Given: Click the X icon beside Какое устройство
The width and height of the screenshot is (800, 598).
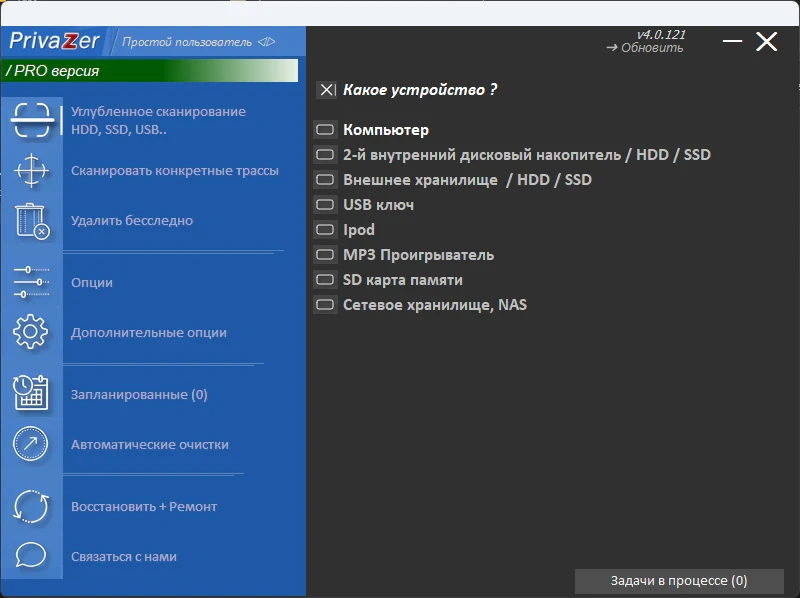Looking at the screenshot, I should coord(327,90).
